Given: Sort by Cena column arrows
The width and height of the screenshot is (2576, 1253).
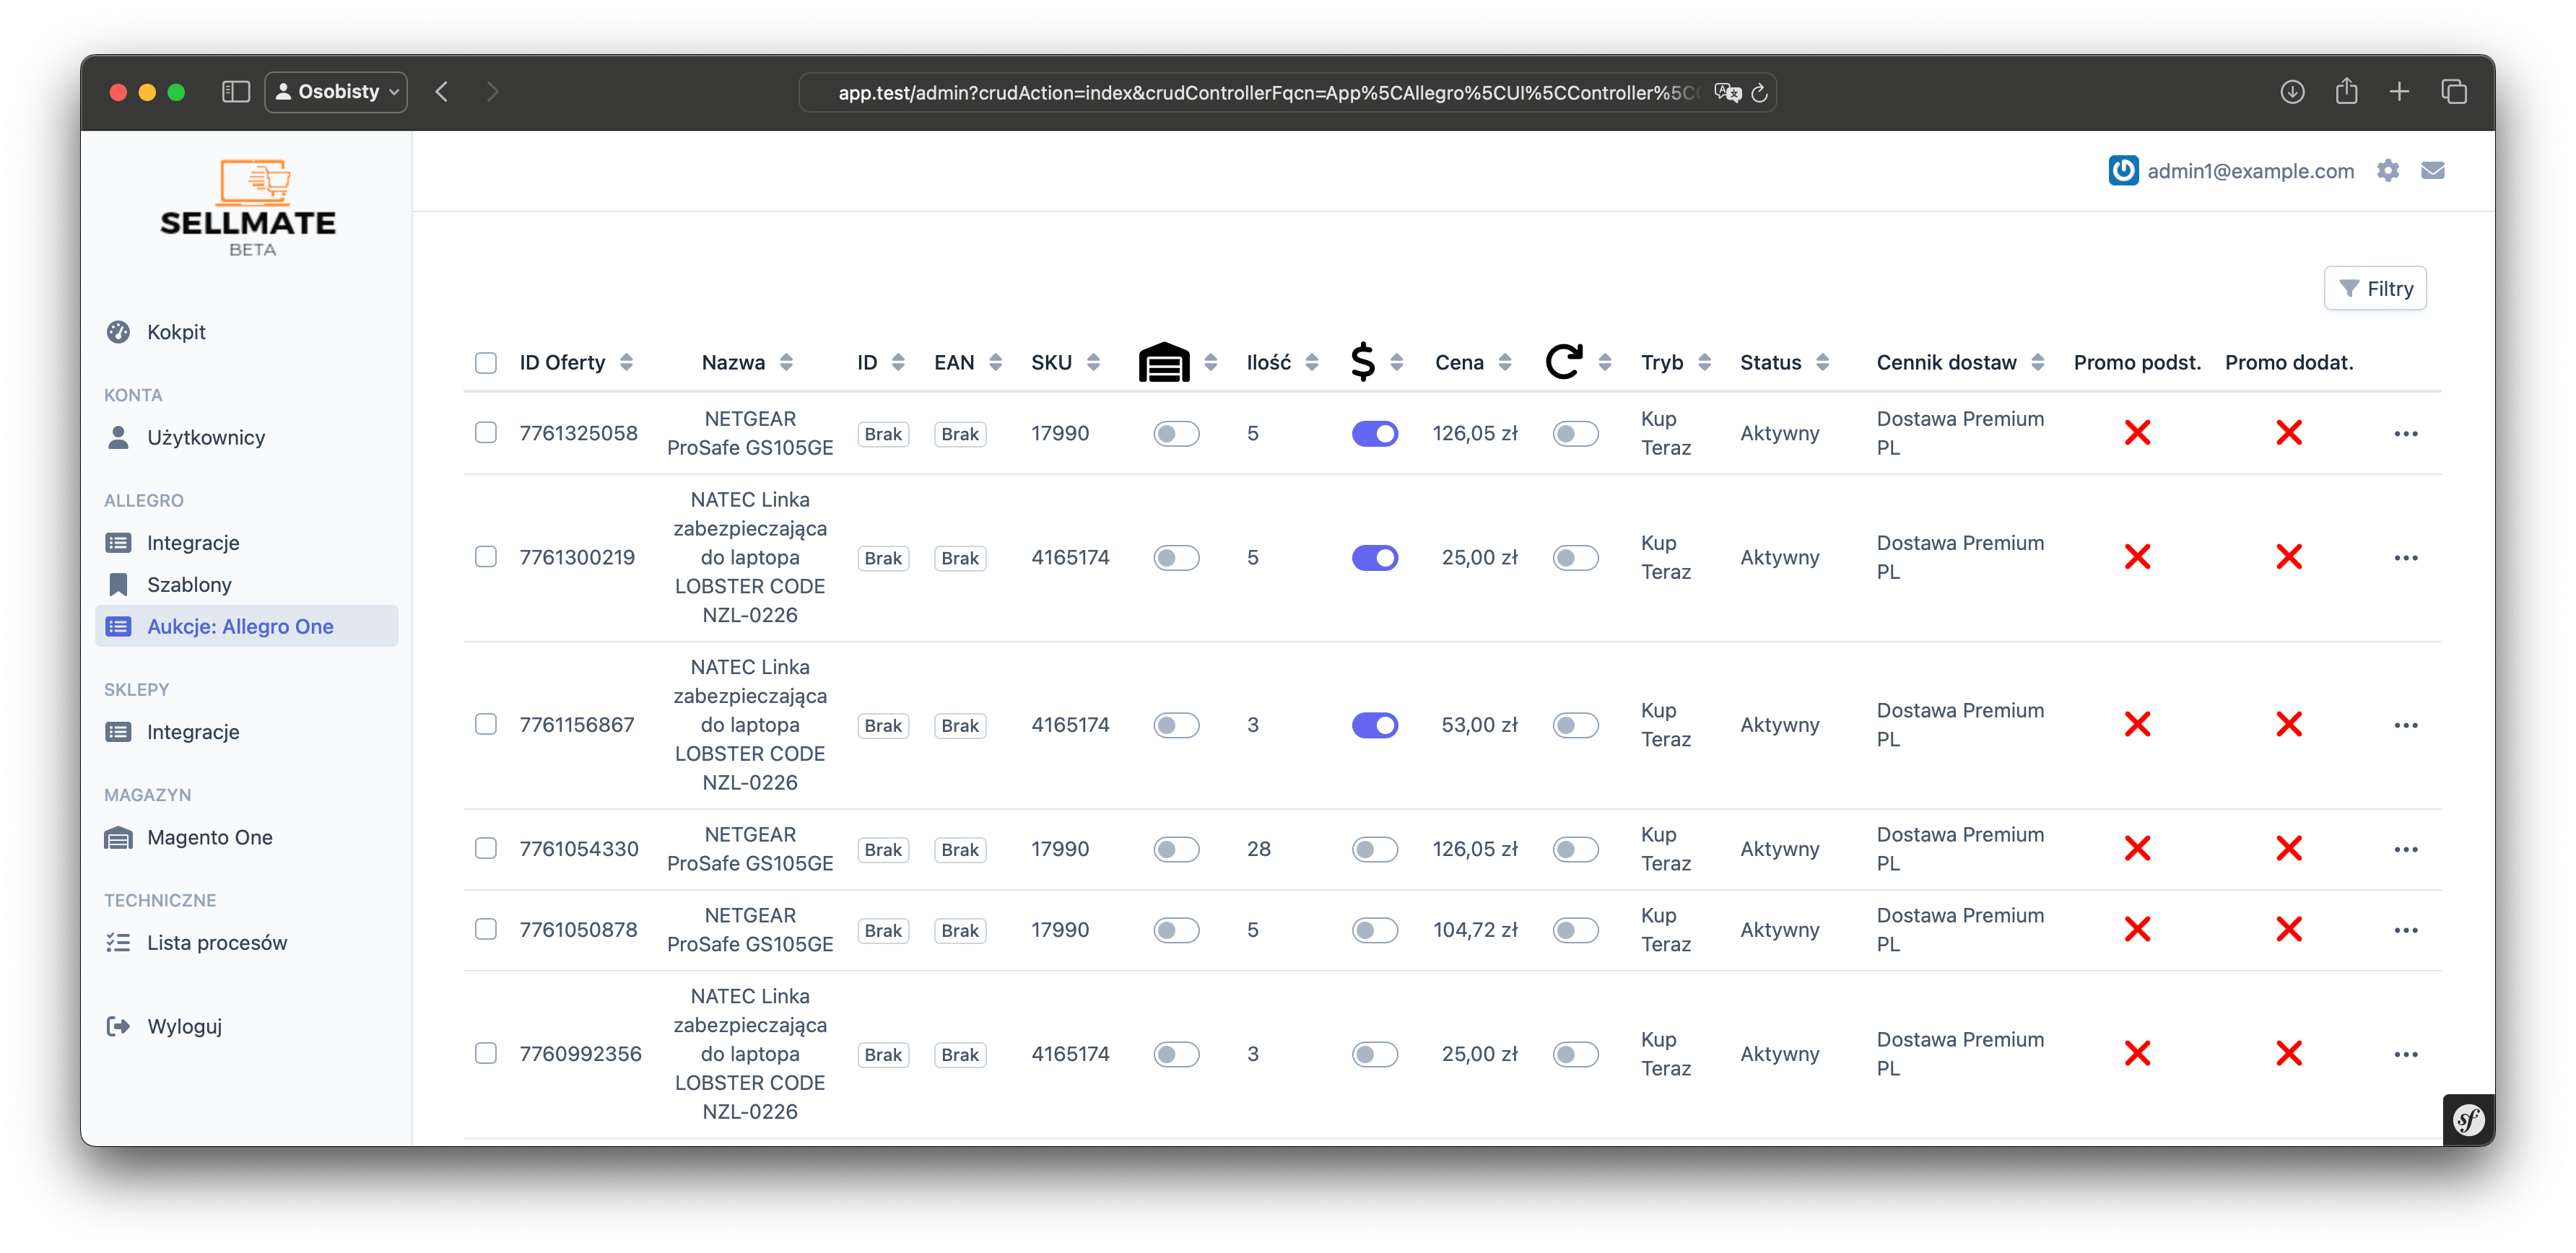Looking at the screenshot, I should point(1505,362).
